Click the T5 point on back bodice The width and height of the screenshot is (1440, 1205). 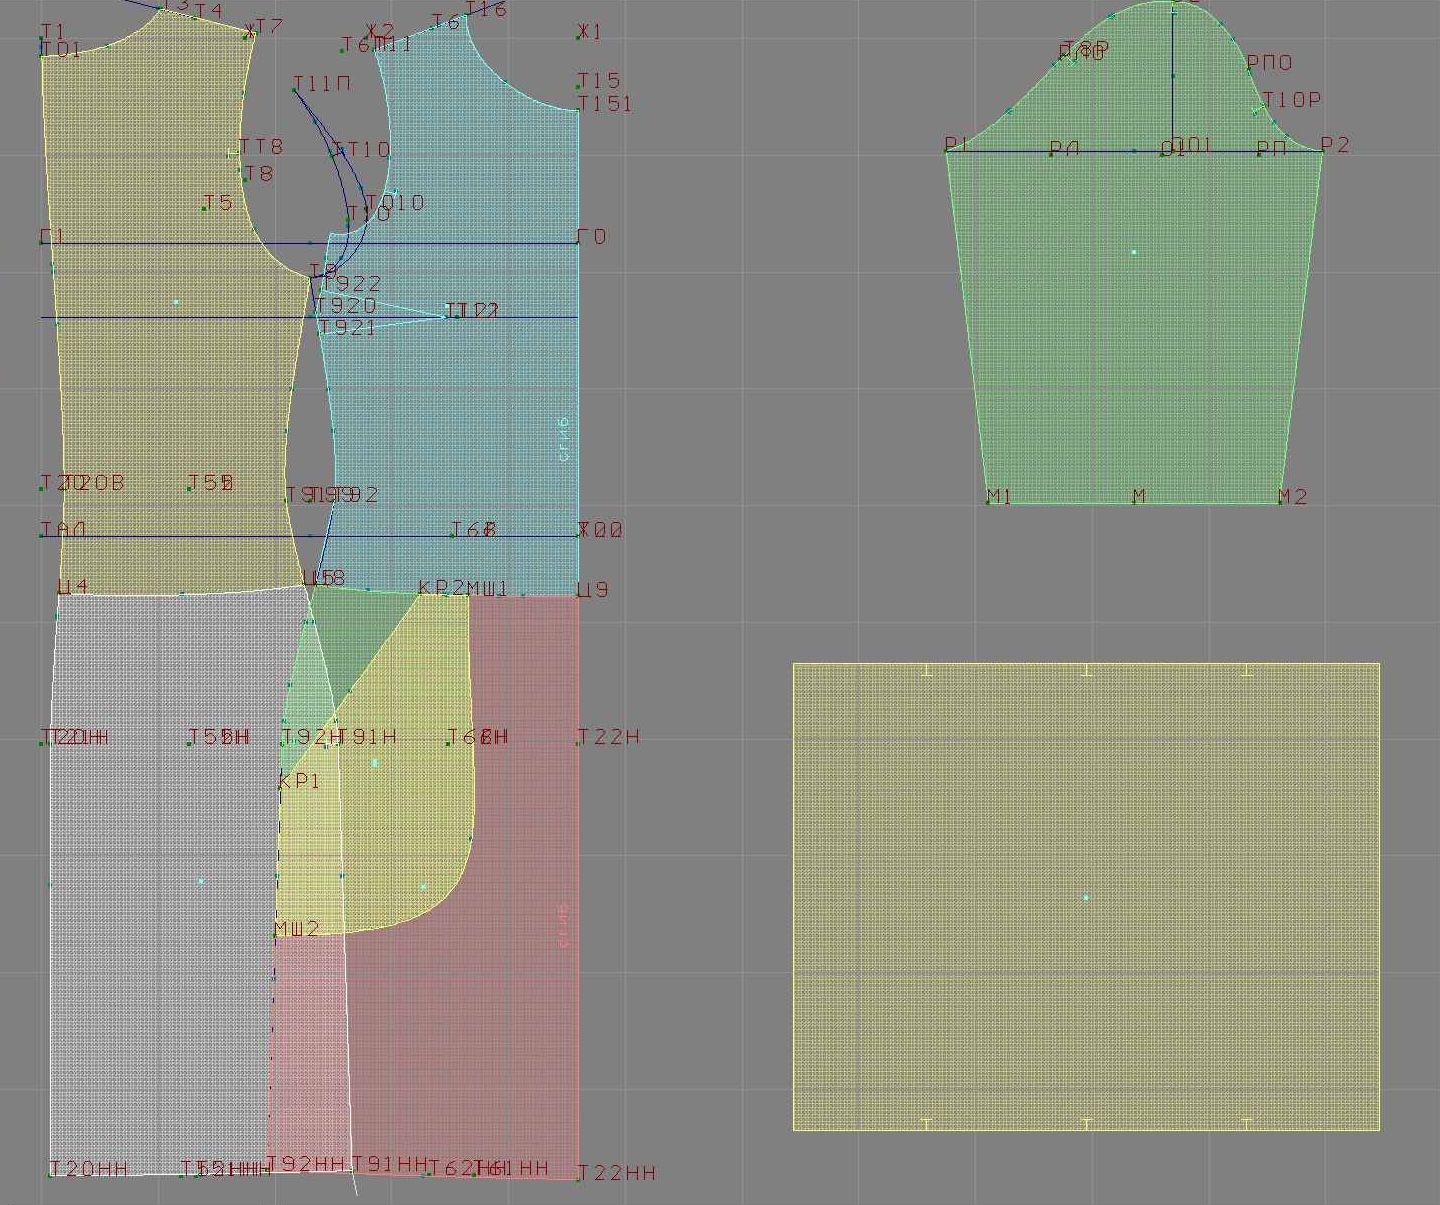(x=217, y=203)
